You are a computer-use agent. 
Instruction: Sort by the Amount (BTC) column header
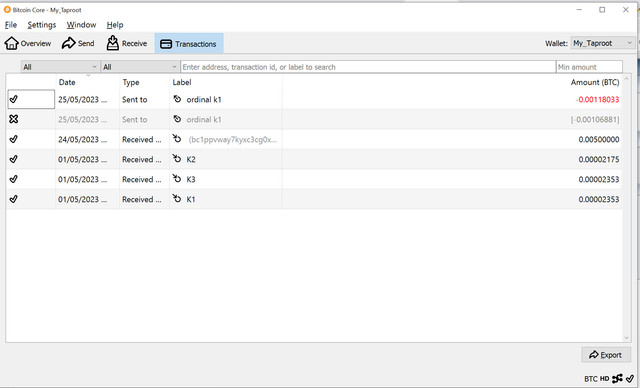click(595, 82)
